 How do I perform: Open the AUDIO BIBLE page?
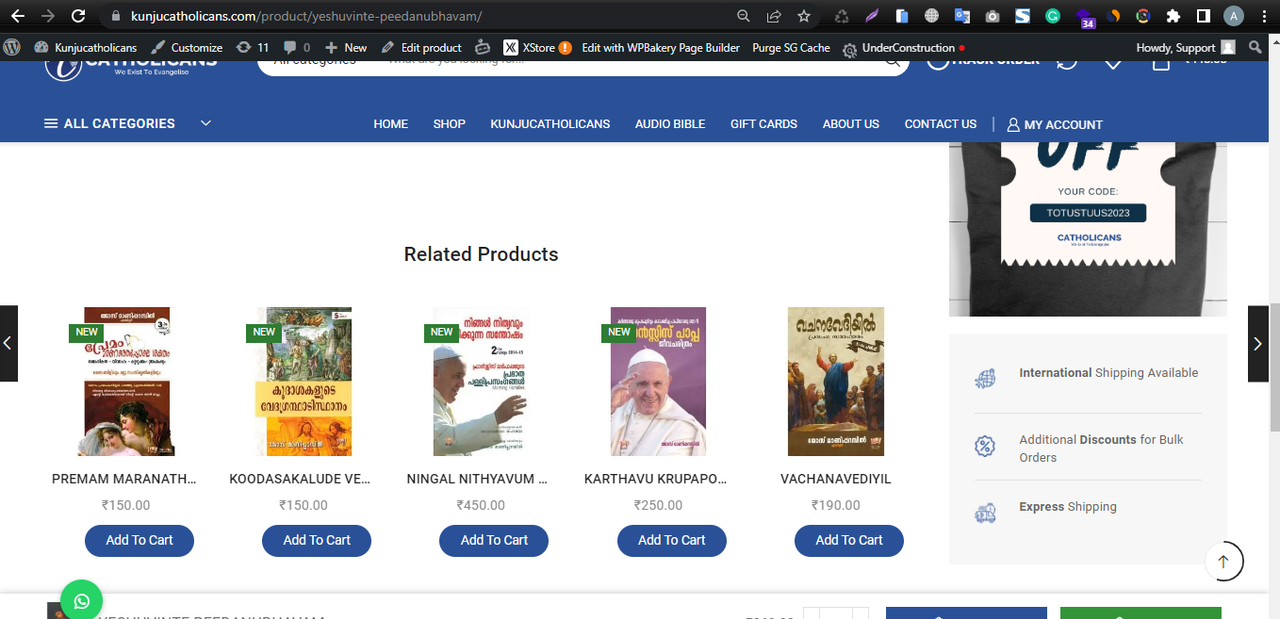click(670, 124)
